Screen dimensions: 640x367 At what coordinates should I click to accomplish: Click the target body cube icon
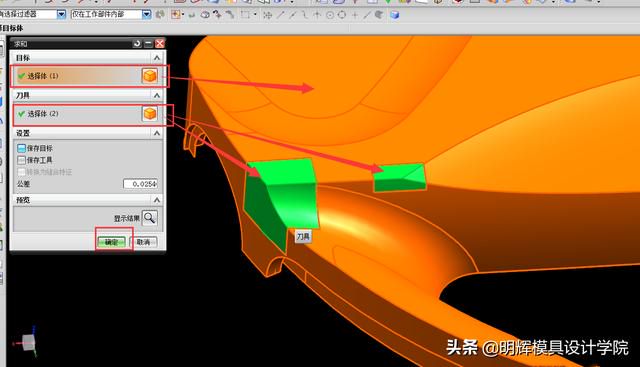coord(150,76)
